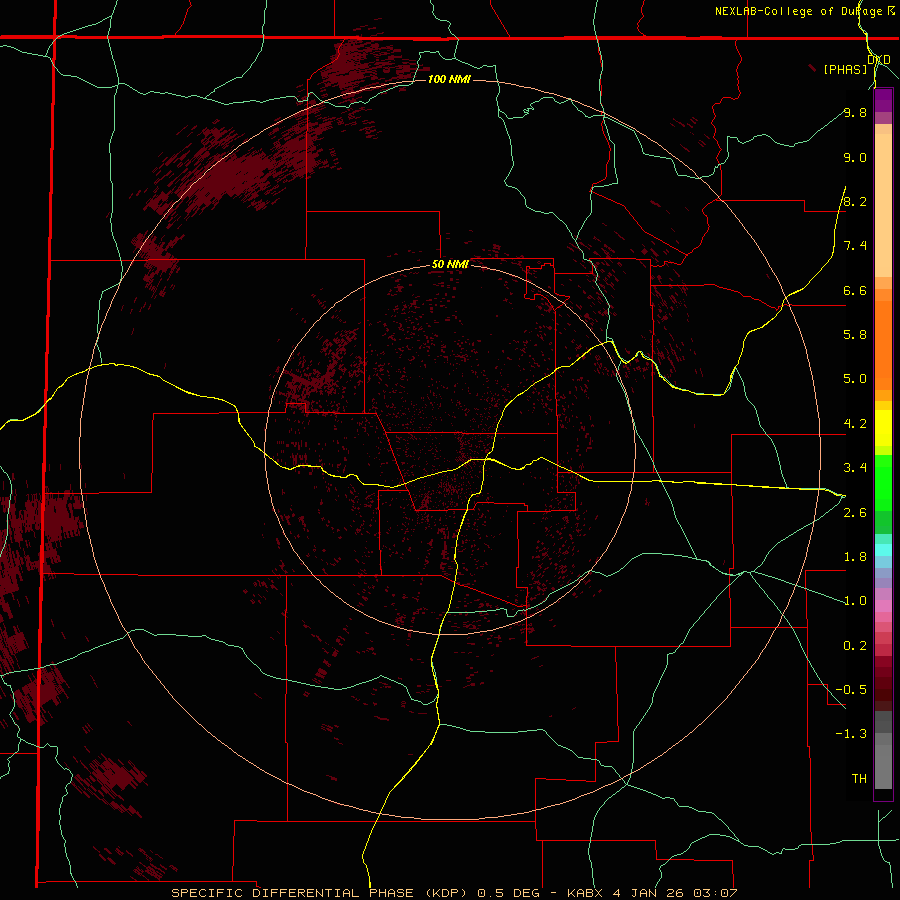The width and height of the screenshot is (900, 900).
Task: Click the 1.0 legend value
Action: click(x=855, y=601)
